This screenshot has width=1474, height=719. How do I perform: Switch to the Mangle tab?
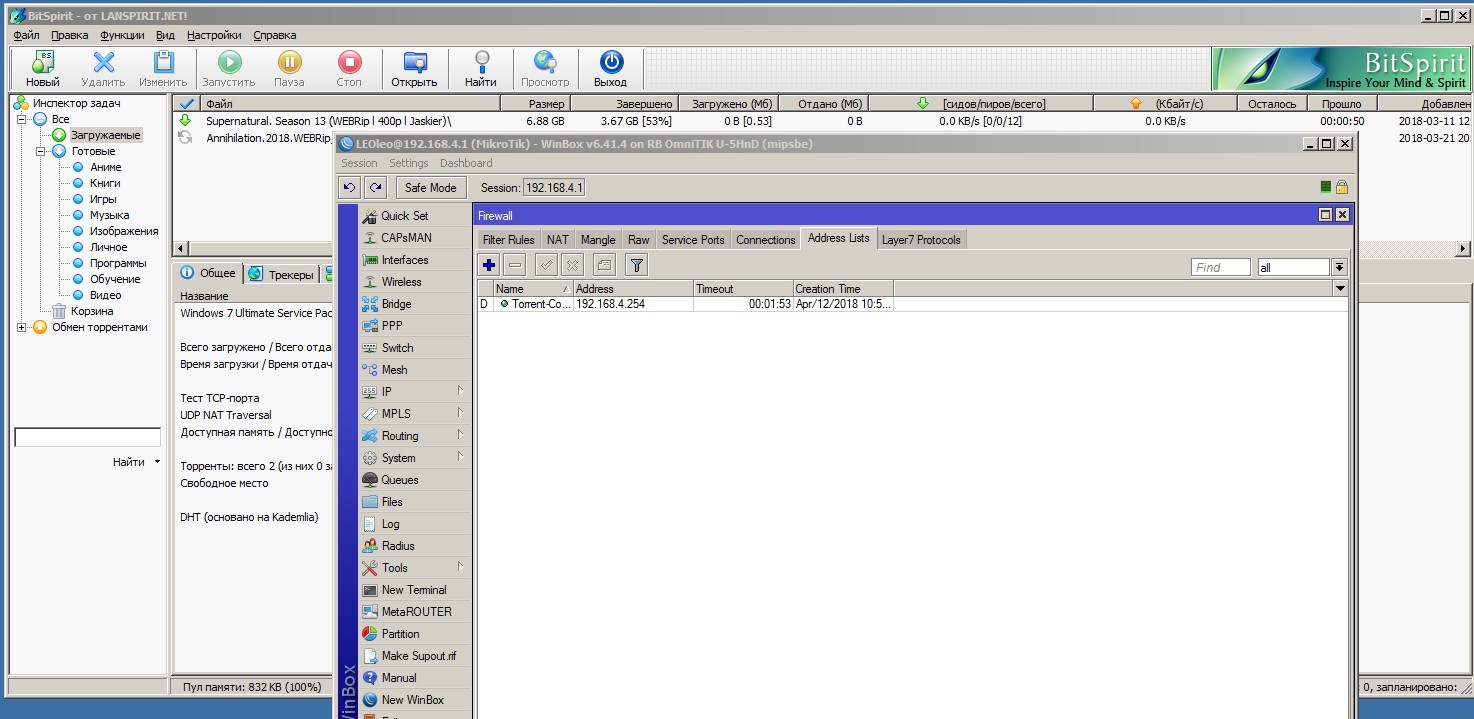coord(598,240)
